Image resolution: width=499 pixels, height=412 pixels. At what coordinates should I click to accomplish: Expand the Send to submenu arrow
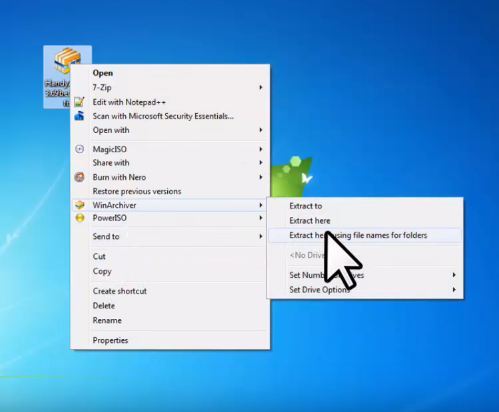point(261,236)
